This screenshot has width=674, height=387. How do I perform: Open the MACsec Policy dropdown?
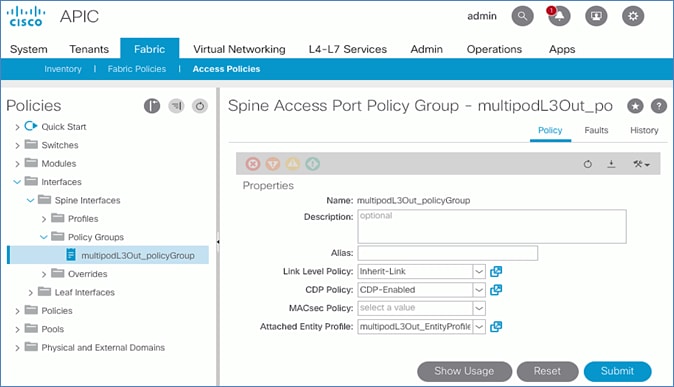point(479,308)
